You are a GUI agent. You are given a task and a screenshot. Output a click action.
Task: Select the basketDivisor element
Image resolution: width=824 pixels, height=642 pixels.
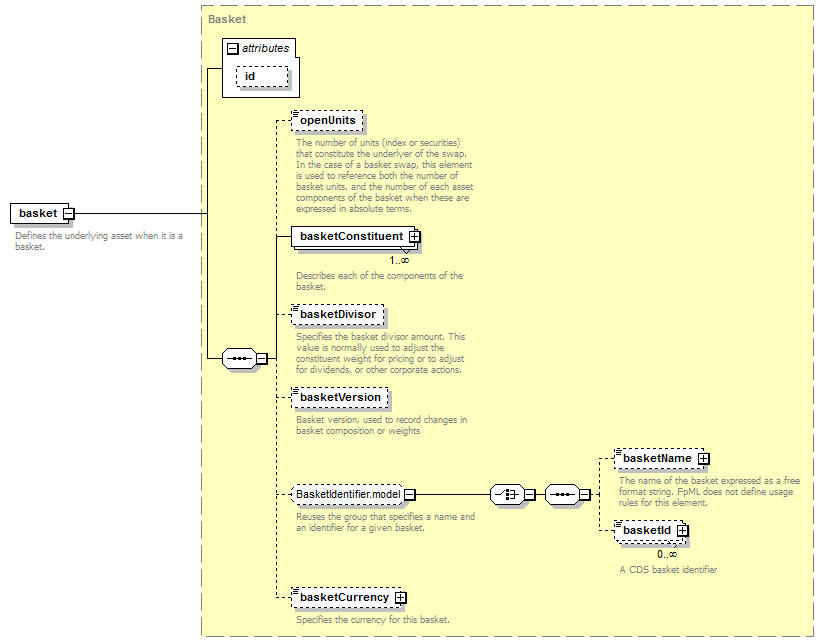tap(337, 314)
